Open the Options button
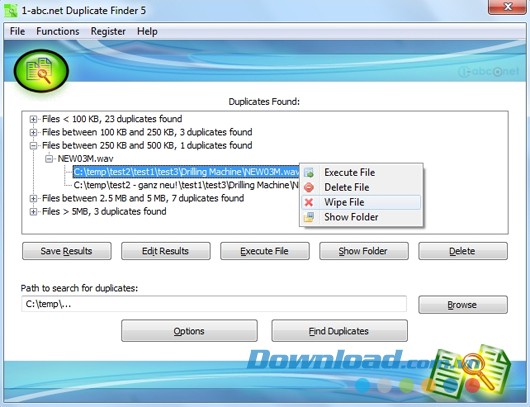 point(189,331)
